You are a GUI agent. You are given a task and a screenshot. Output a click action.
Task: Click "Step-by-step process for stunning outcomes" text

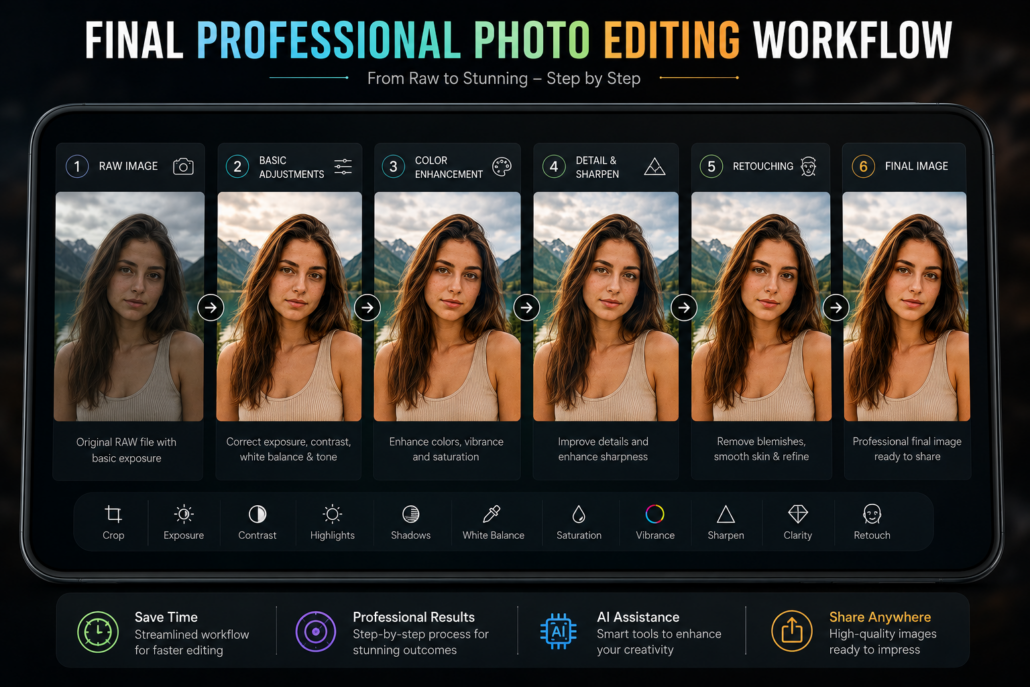[420, 642]
